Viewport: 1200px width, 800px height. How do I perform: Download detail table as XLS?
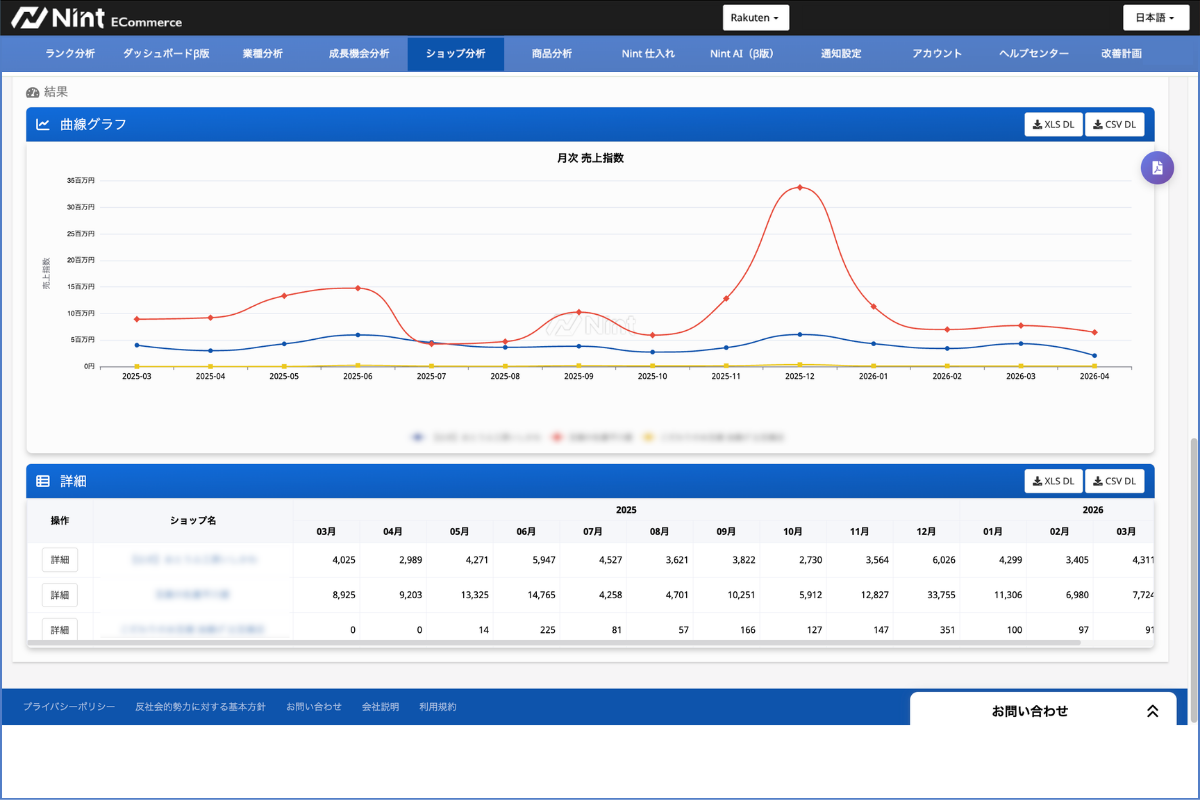point(1053,481)
